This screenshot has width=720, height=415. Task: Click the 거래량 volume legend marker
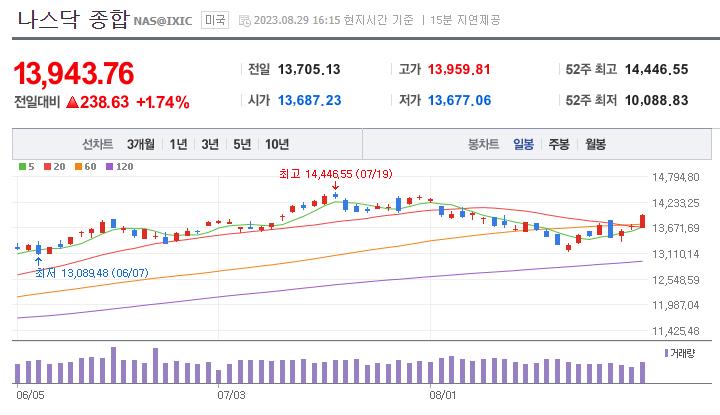pyautogui.click(x=666, y=353)
